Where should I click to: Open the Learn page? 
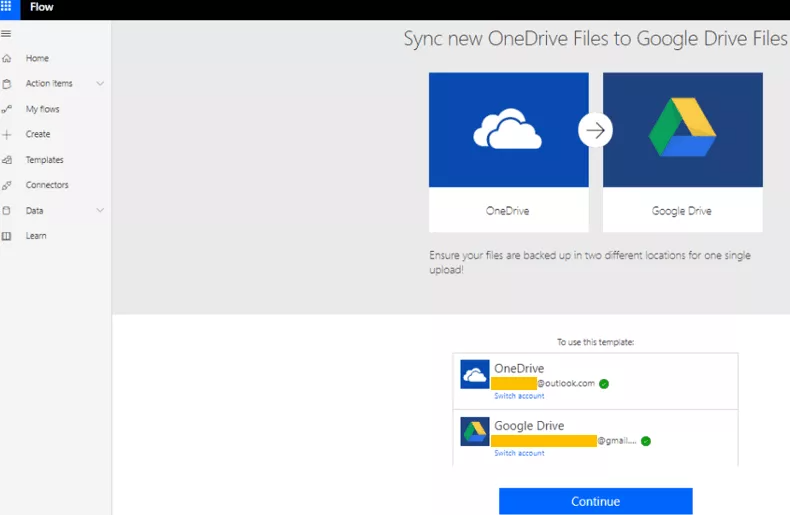click(36, 236)
